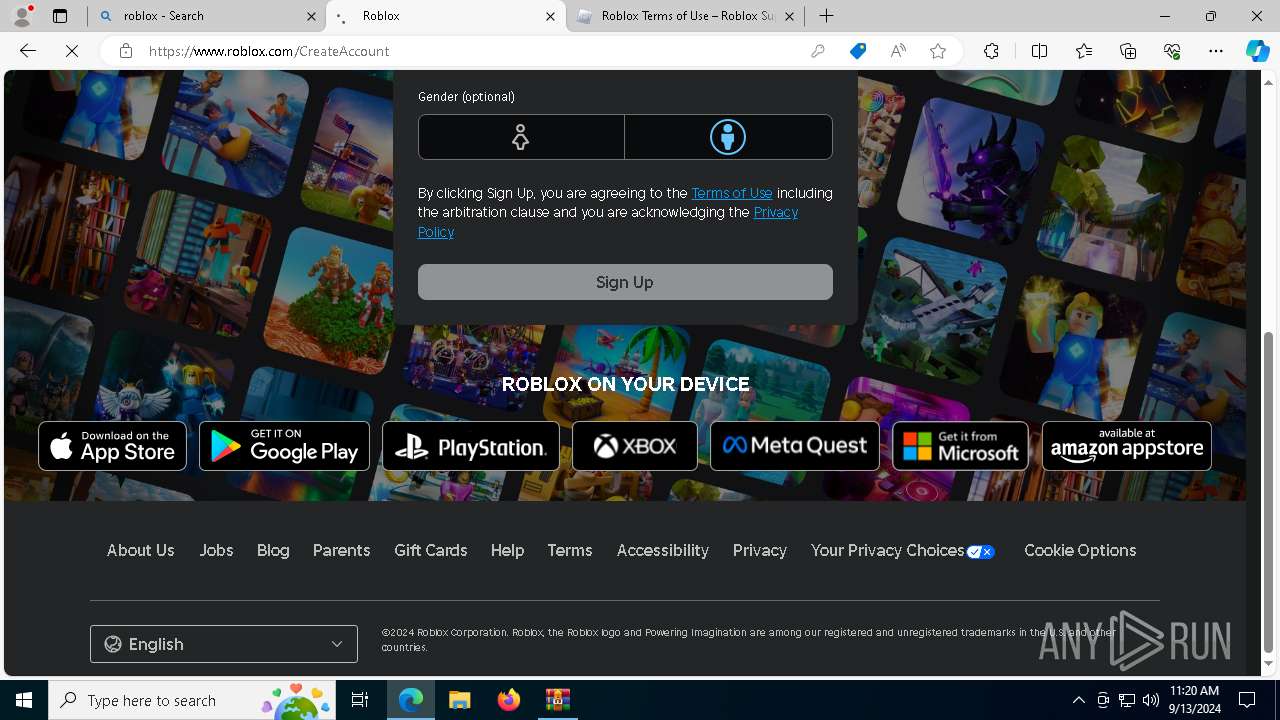1280x720 pixels.
Task: Expand the English language dropdown
Action: click(224, 644)
